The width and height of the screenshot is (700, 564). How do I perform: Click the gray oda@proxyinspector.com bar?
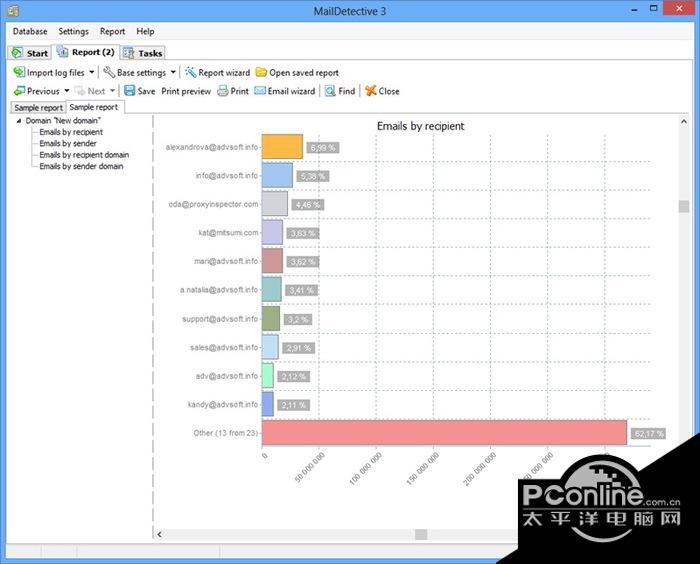(275, 204)
